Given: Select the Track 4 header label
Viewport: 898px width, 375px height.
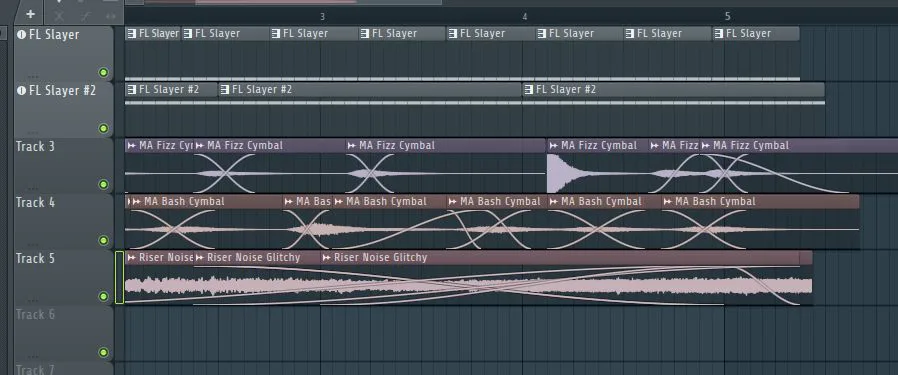Looking at the screenshot, I should point(36,203).
